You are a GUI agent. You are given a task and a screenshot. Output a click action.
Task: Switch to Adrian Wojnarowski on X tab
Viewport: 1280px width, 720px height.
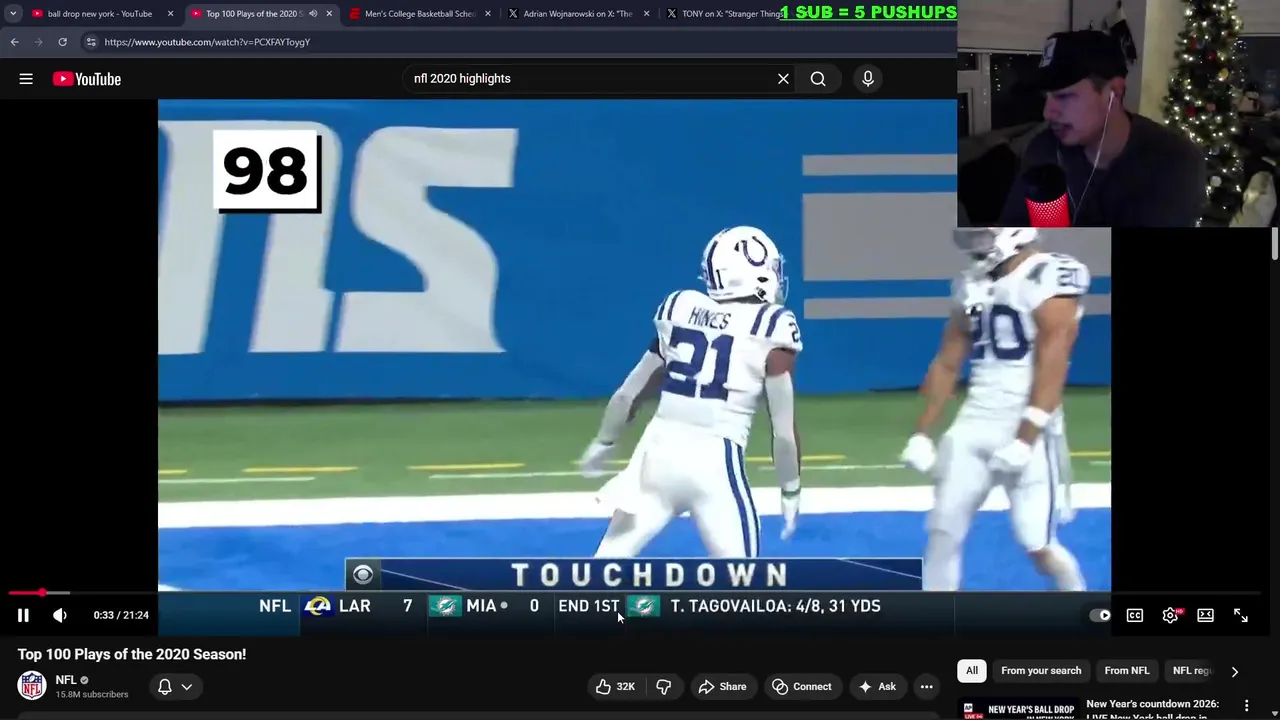[577, 14]
